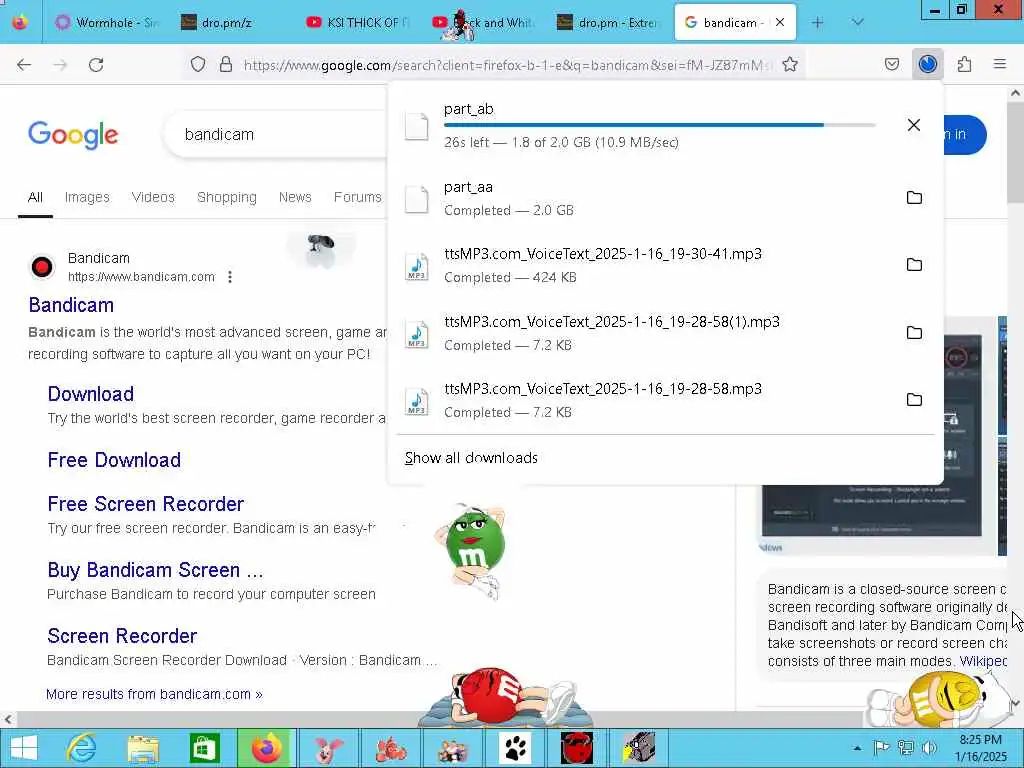Open the black paw print taskbar app
Viewport: 1024px width, 768px height.
[x=515, y=748]
